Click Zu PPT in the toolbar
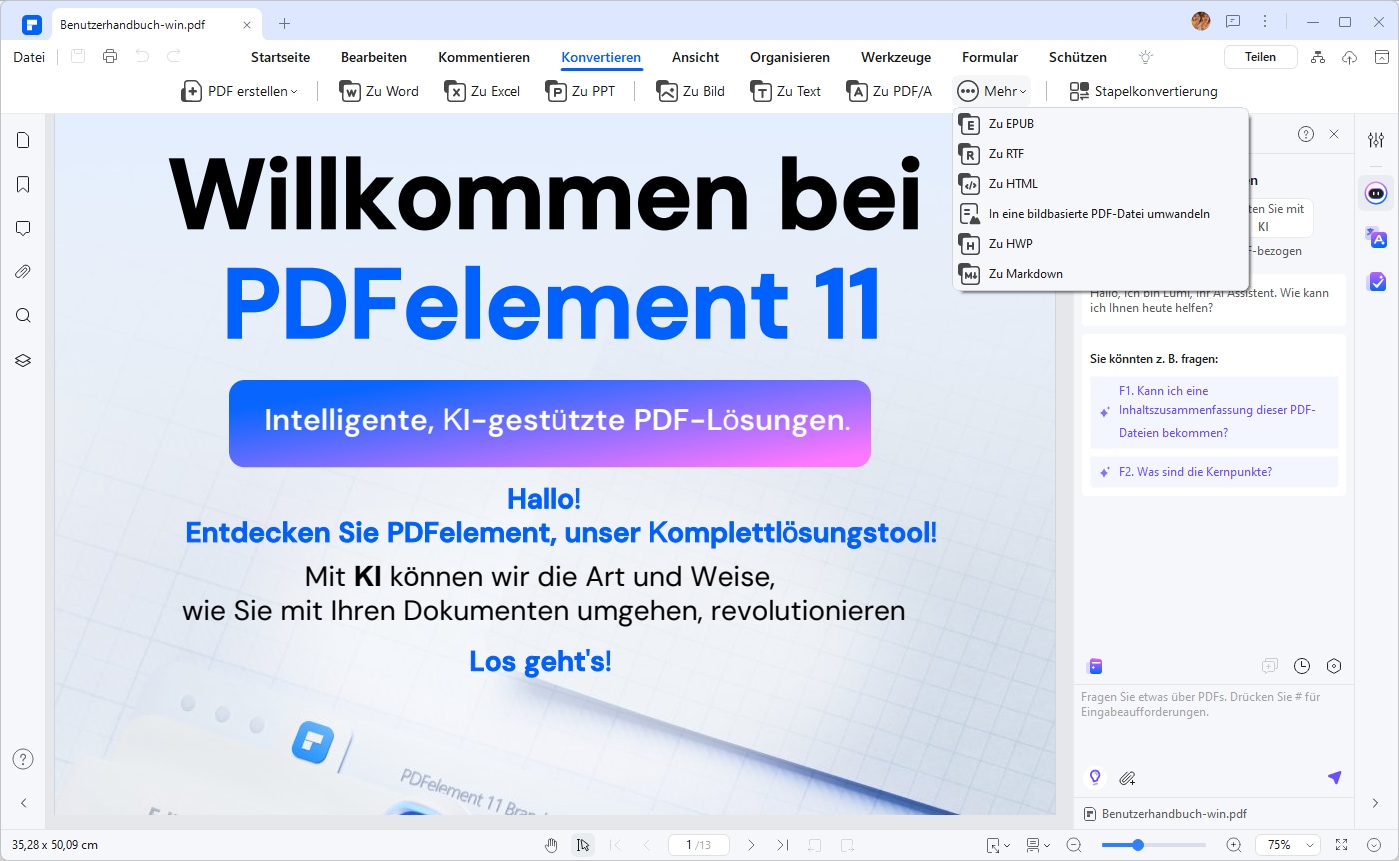1399x861 pixels. click(579, 91)
